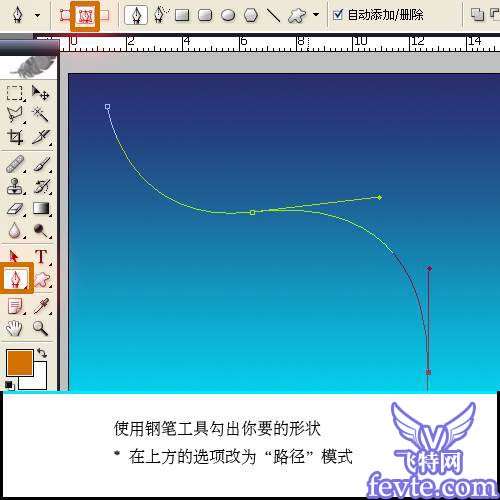Select the Eyedropper tool
The width and height of the screenshot is (500, 500).
click(42, 306)
